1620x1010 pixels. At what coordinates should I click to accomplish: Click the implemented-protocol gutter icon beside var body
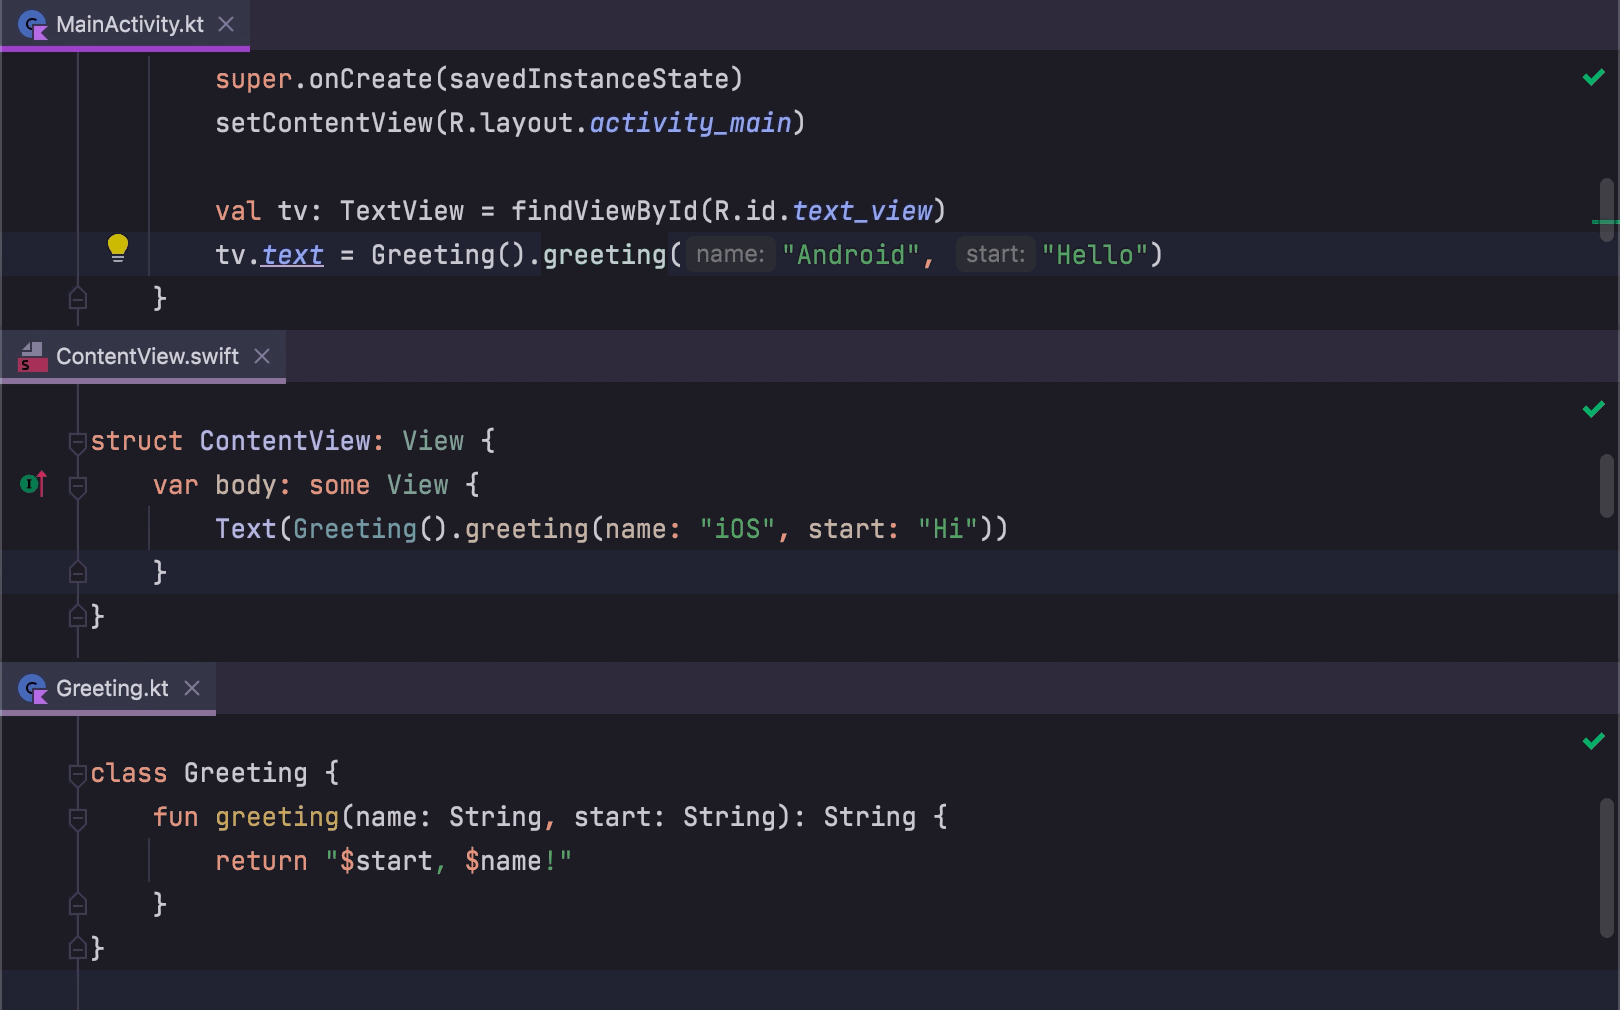33,485
